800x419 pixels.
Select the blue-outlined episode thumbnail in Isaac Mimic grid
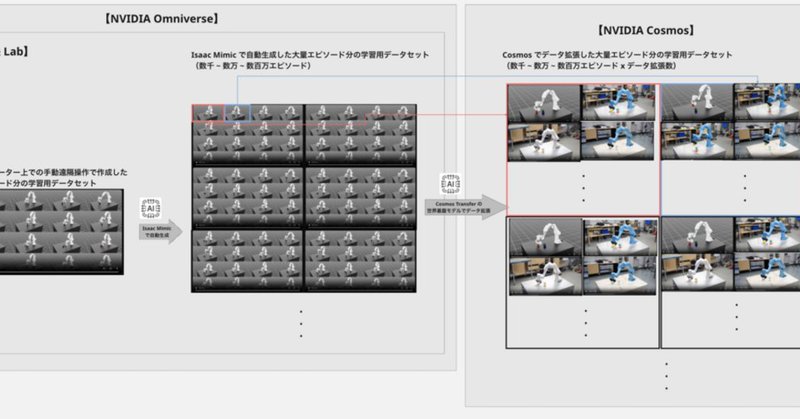[237, 113]
